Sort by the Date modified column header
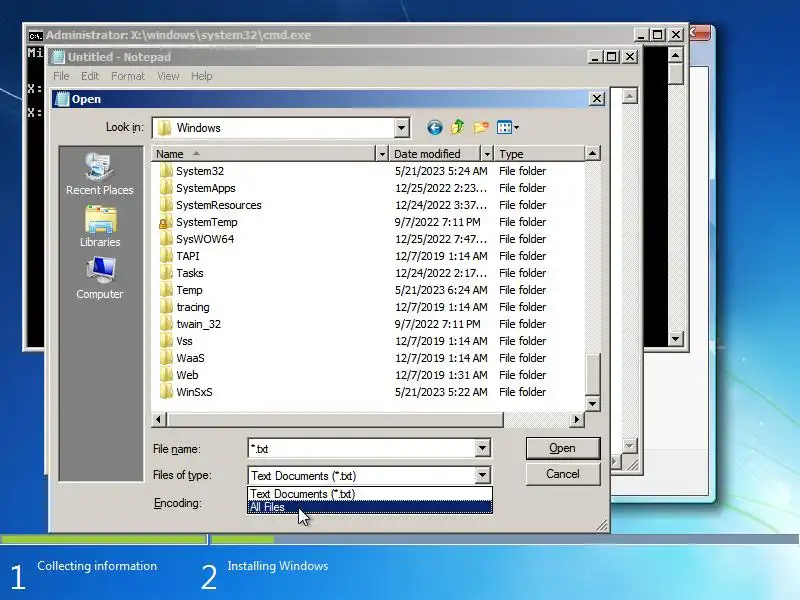The height and width of the screenshot is (600, 800). coord(435,154)
